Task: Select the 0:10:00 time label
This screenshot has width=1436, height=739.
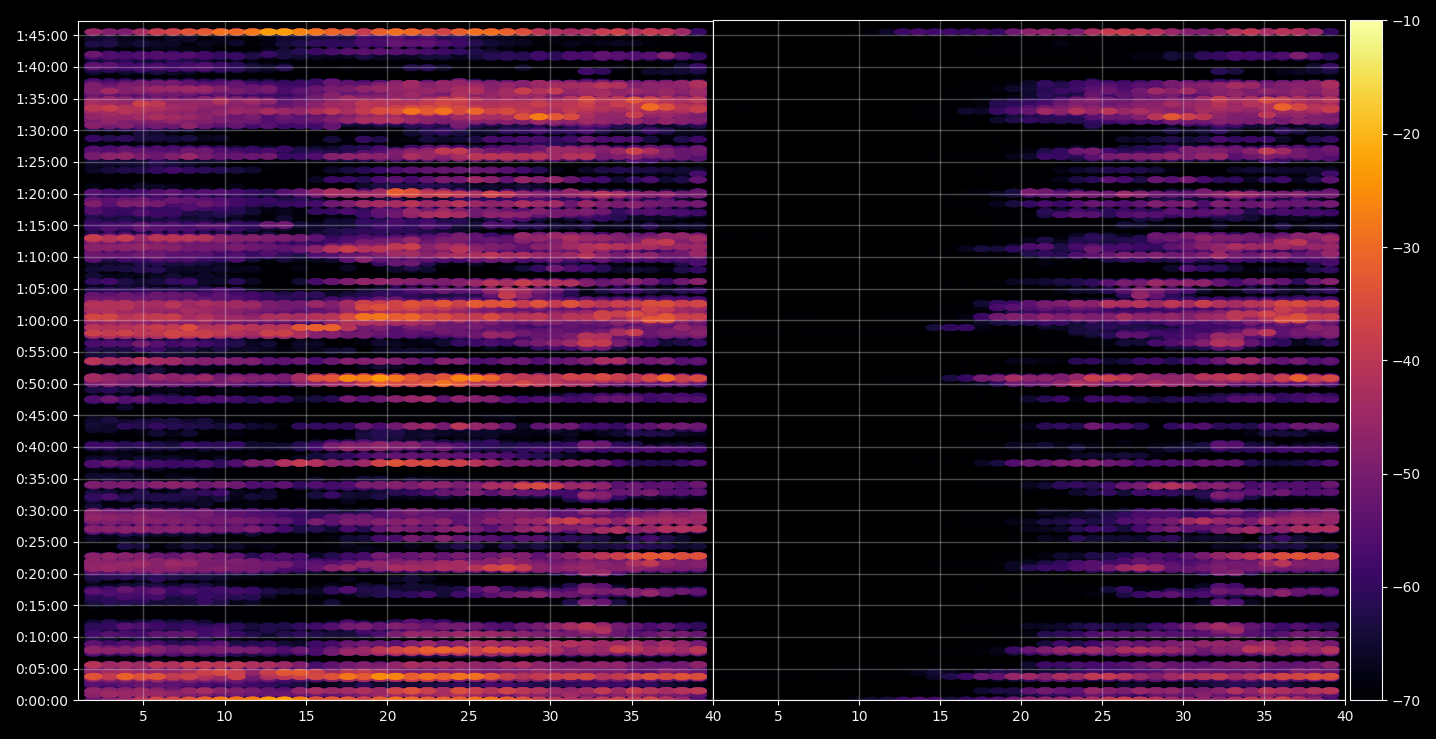Action: (x=42, y=637)
